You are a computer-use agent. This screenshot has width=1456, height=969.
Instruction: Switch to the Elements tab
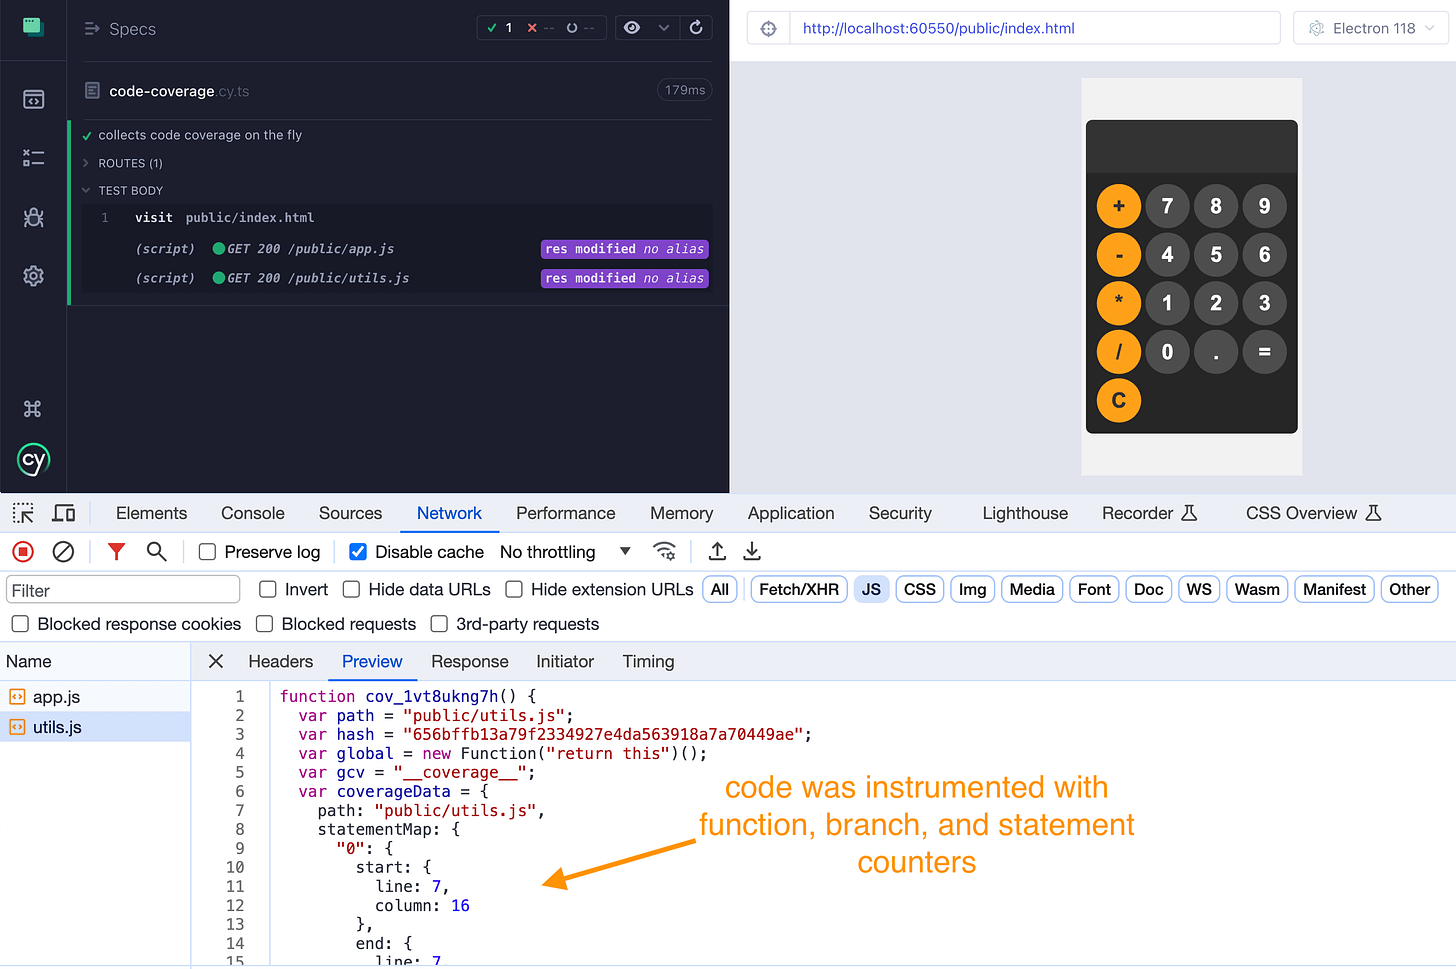point(151,513)
